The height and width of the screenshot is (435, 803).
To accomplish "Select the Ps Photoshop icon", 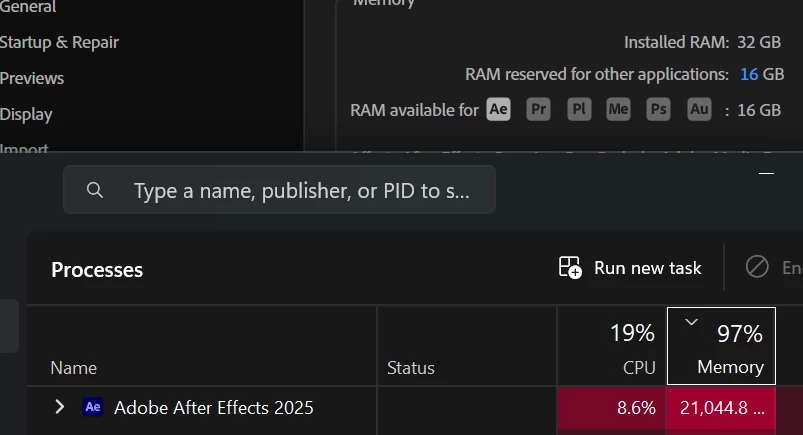I will point(658,109).
